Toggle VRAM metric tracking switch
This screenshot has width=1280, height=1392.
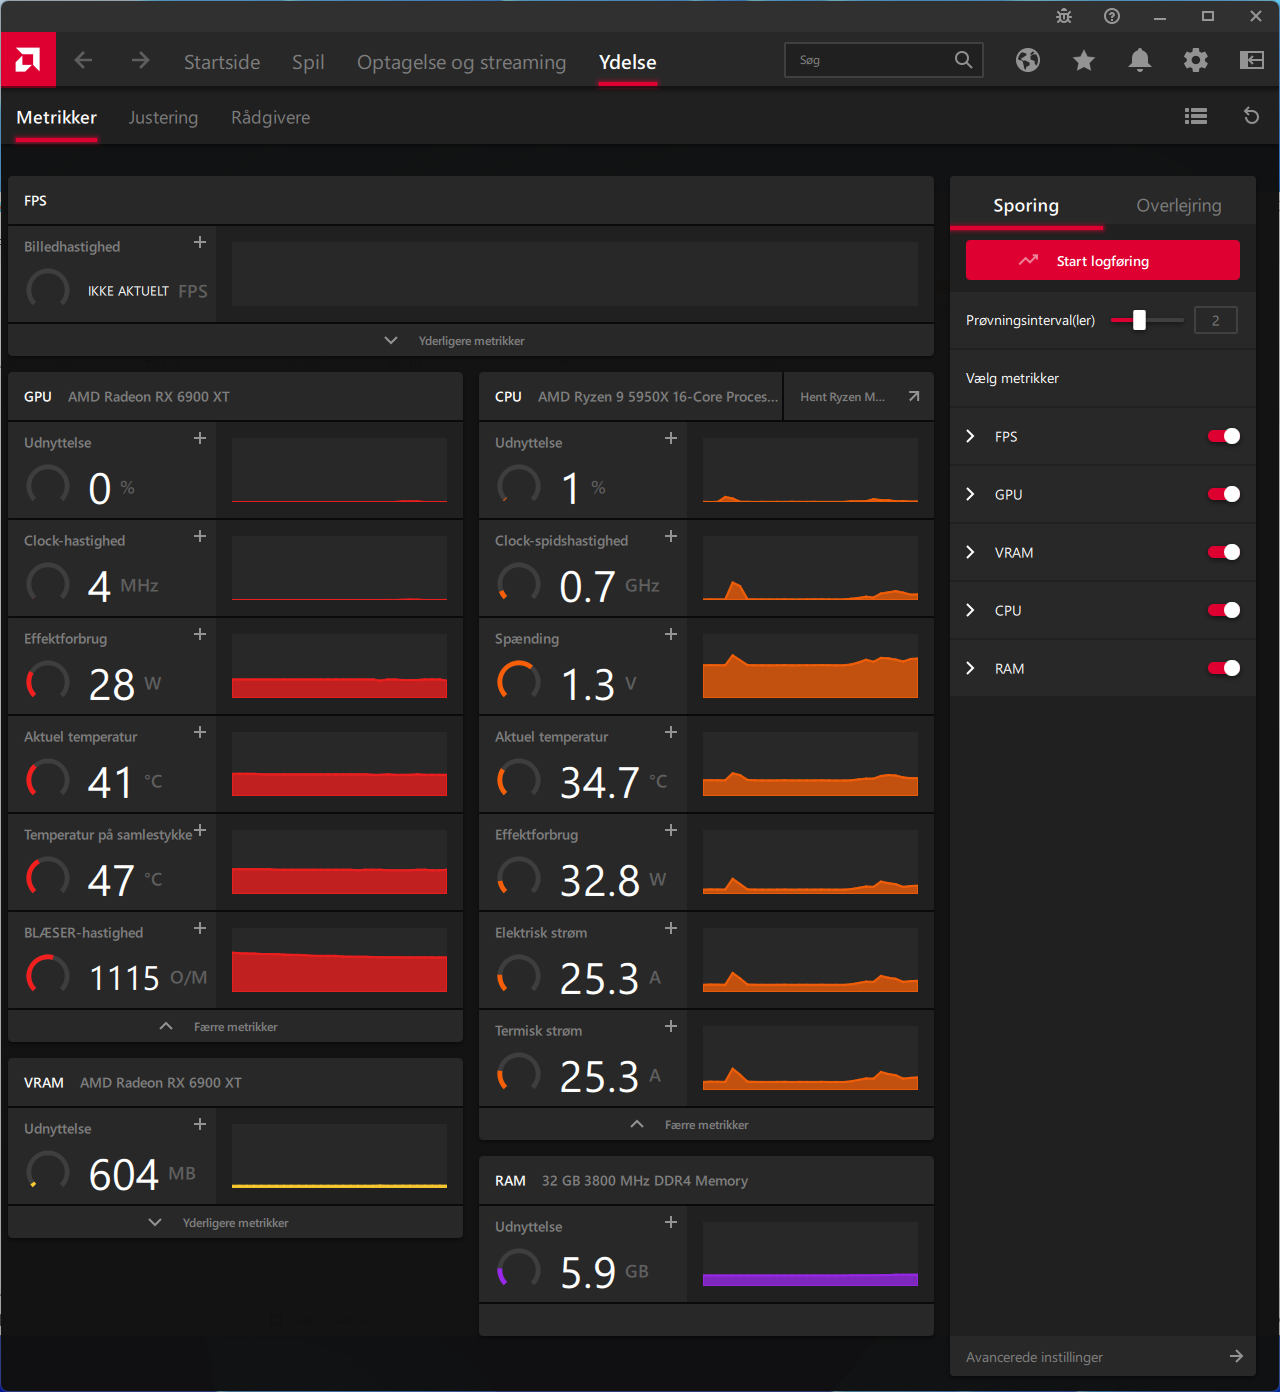point(1224,552)
